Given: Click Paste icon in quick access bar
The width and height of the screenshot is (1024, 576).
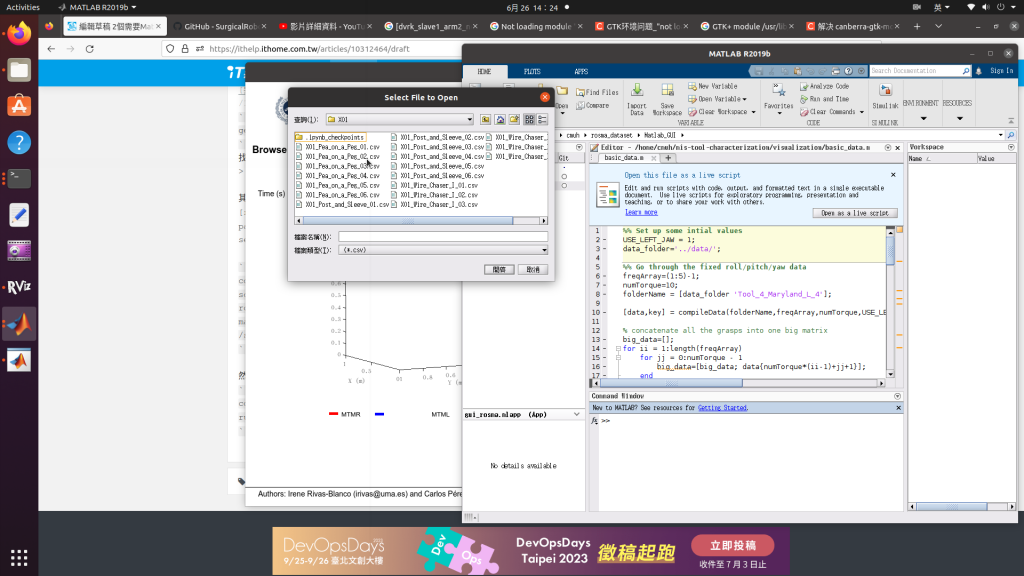Looking at the screenshot, I should (797, 71).
